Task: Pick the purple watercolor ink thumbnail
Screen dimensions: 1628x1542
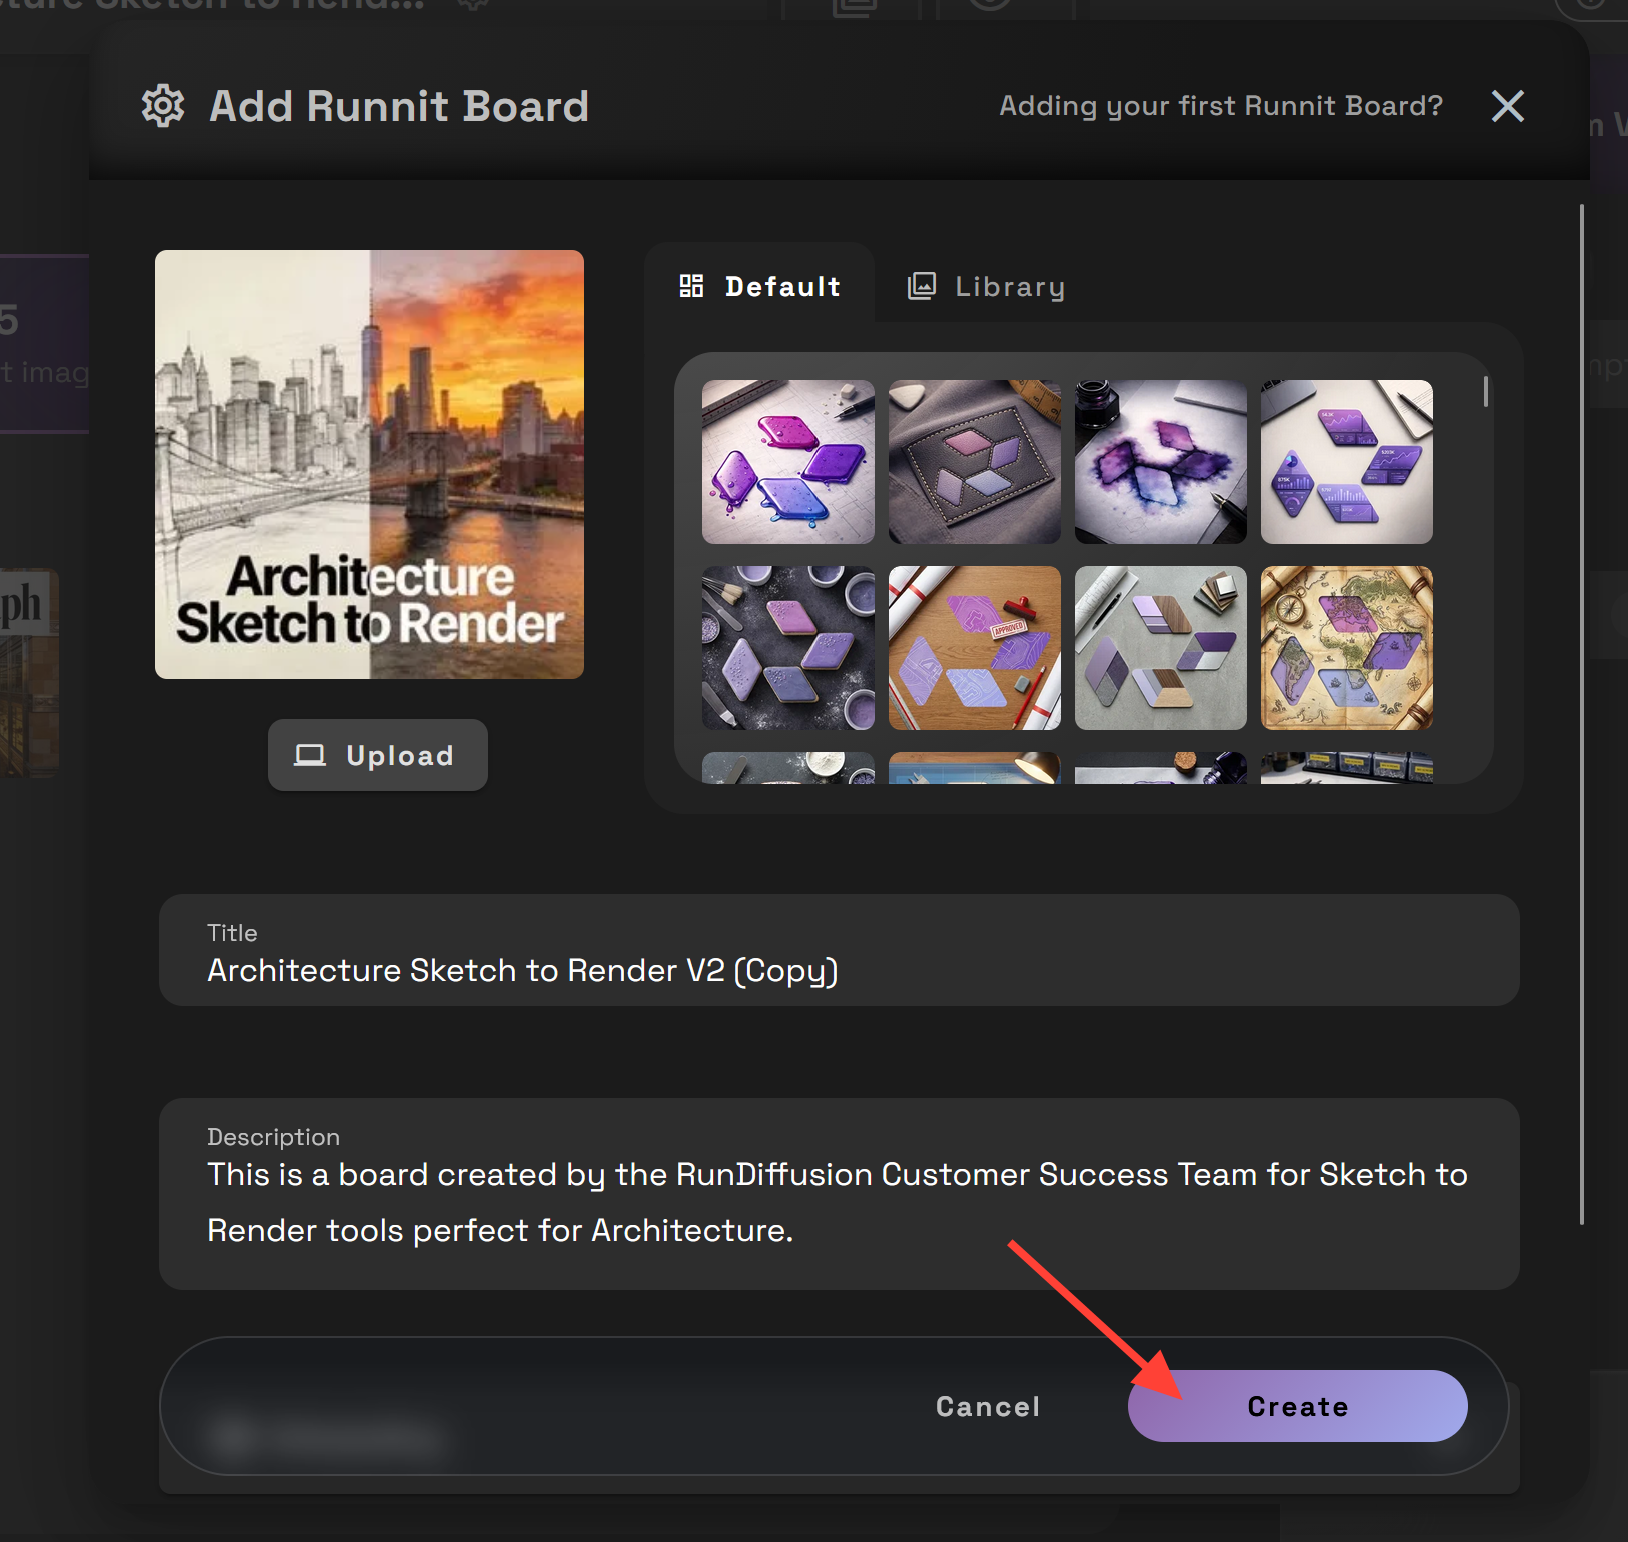Action: pos(1160,462)
